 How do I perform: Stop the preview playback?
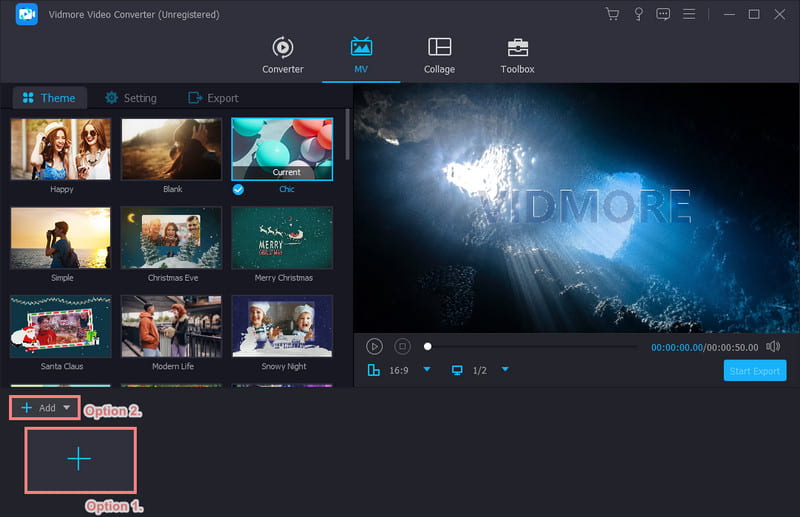tap(403, 347)
